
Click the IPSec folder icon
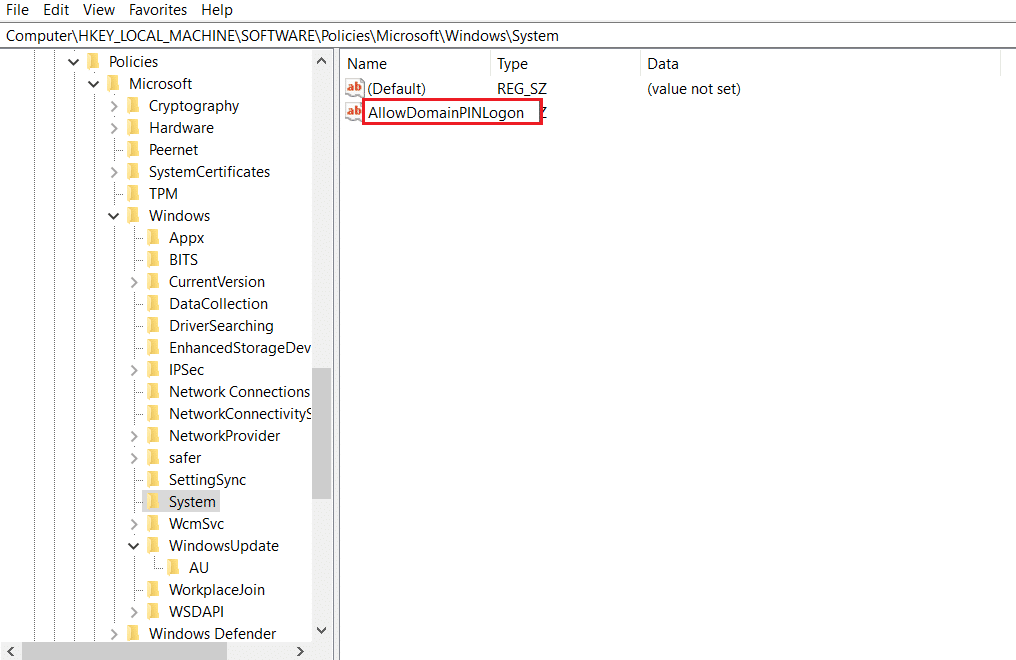[154, 370]
